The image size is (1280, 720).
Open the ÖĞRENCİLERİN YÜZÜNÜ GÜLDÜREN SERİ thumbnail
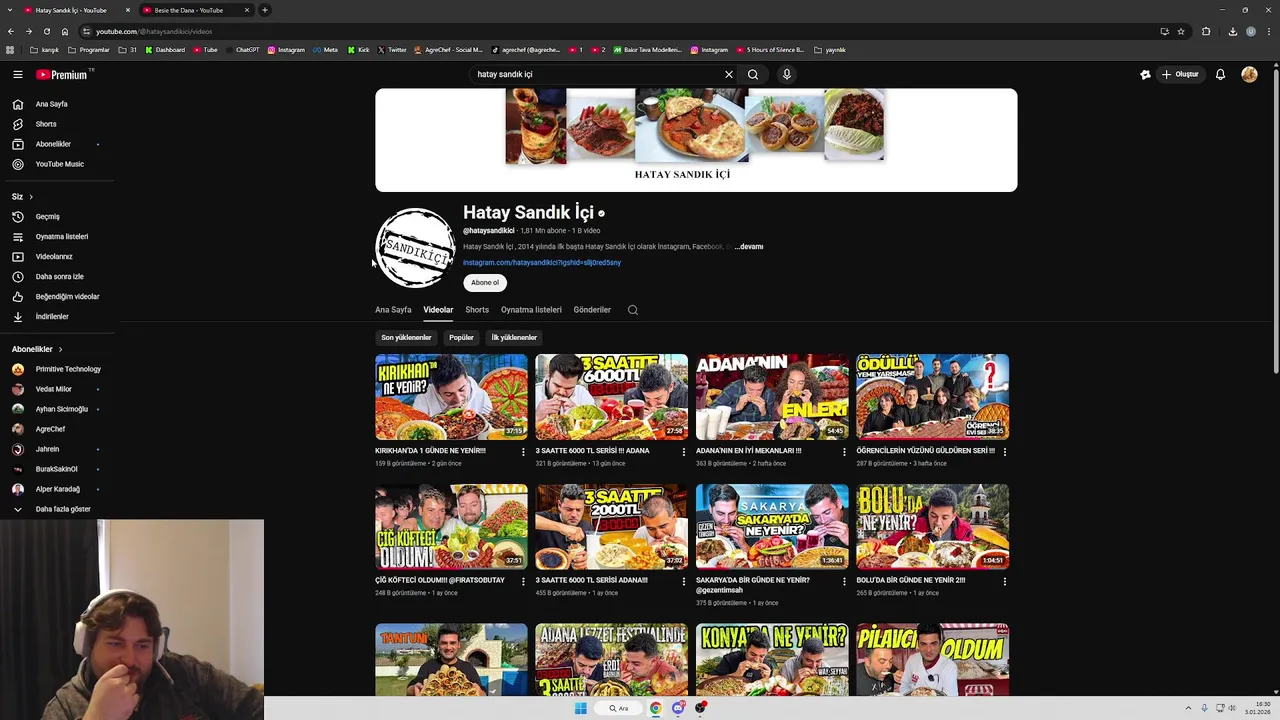tap(932, 397)
